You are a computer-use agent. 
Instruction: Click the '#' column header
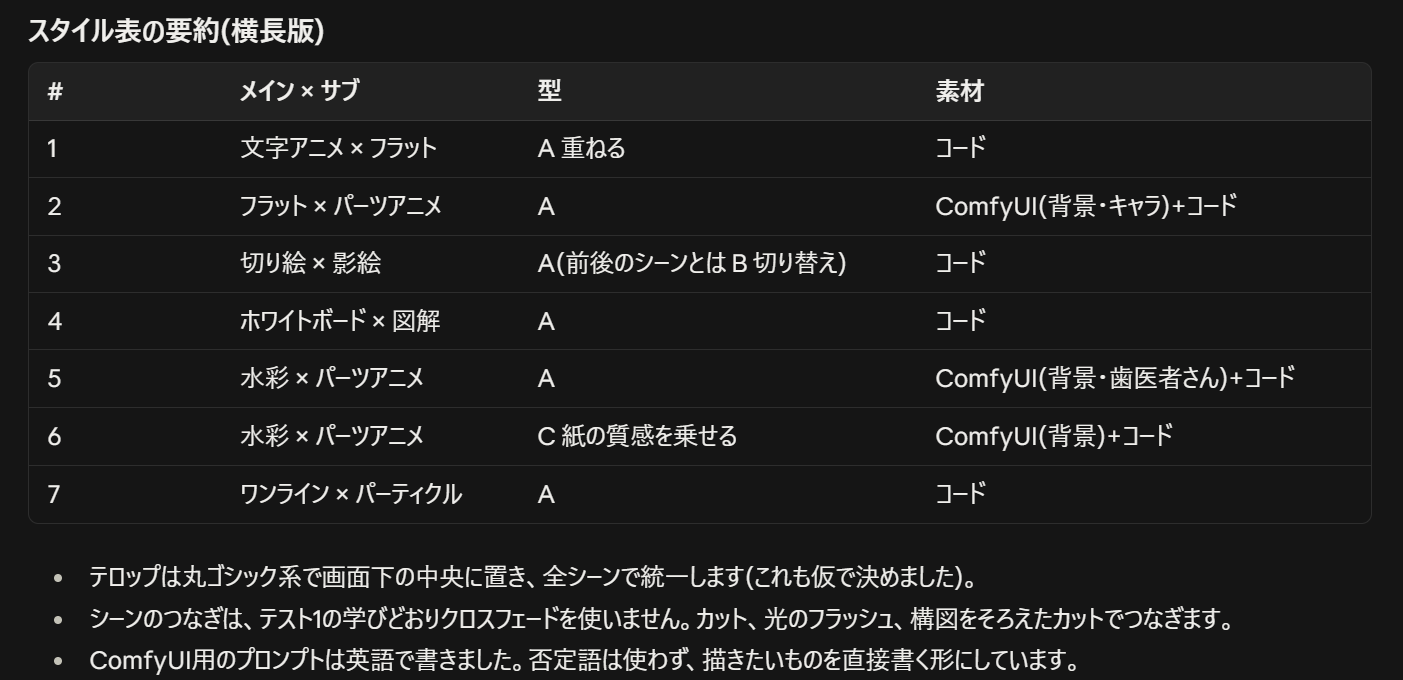tap(55, 92)
